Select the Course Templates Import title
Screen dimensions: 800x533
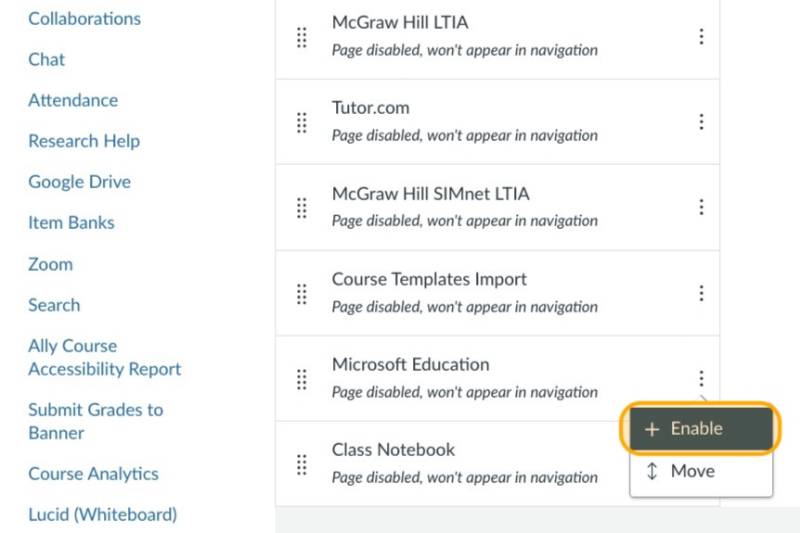tap(429, 280)
